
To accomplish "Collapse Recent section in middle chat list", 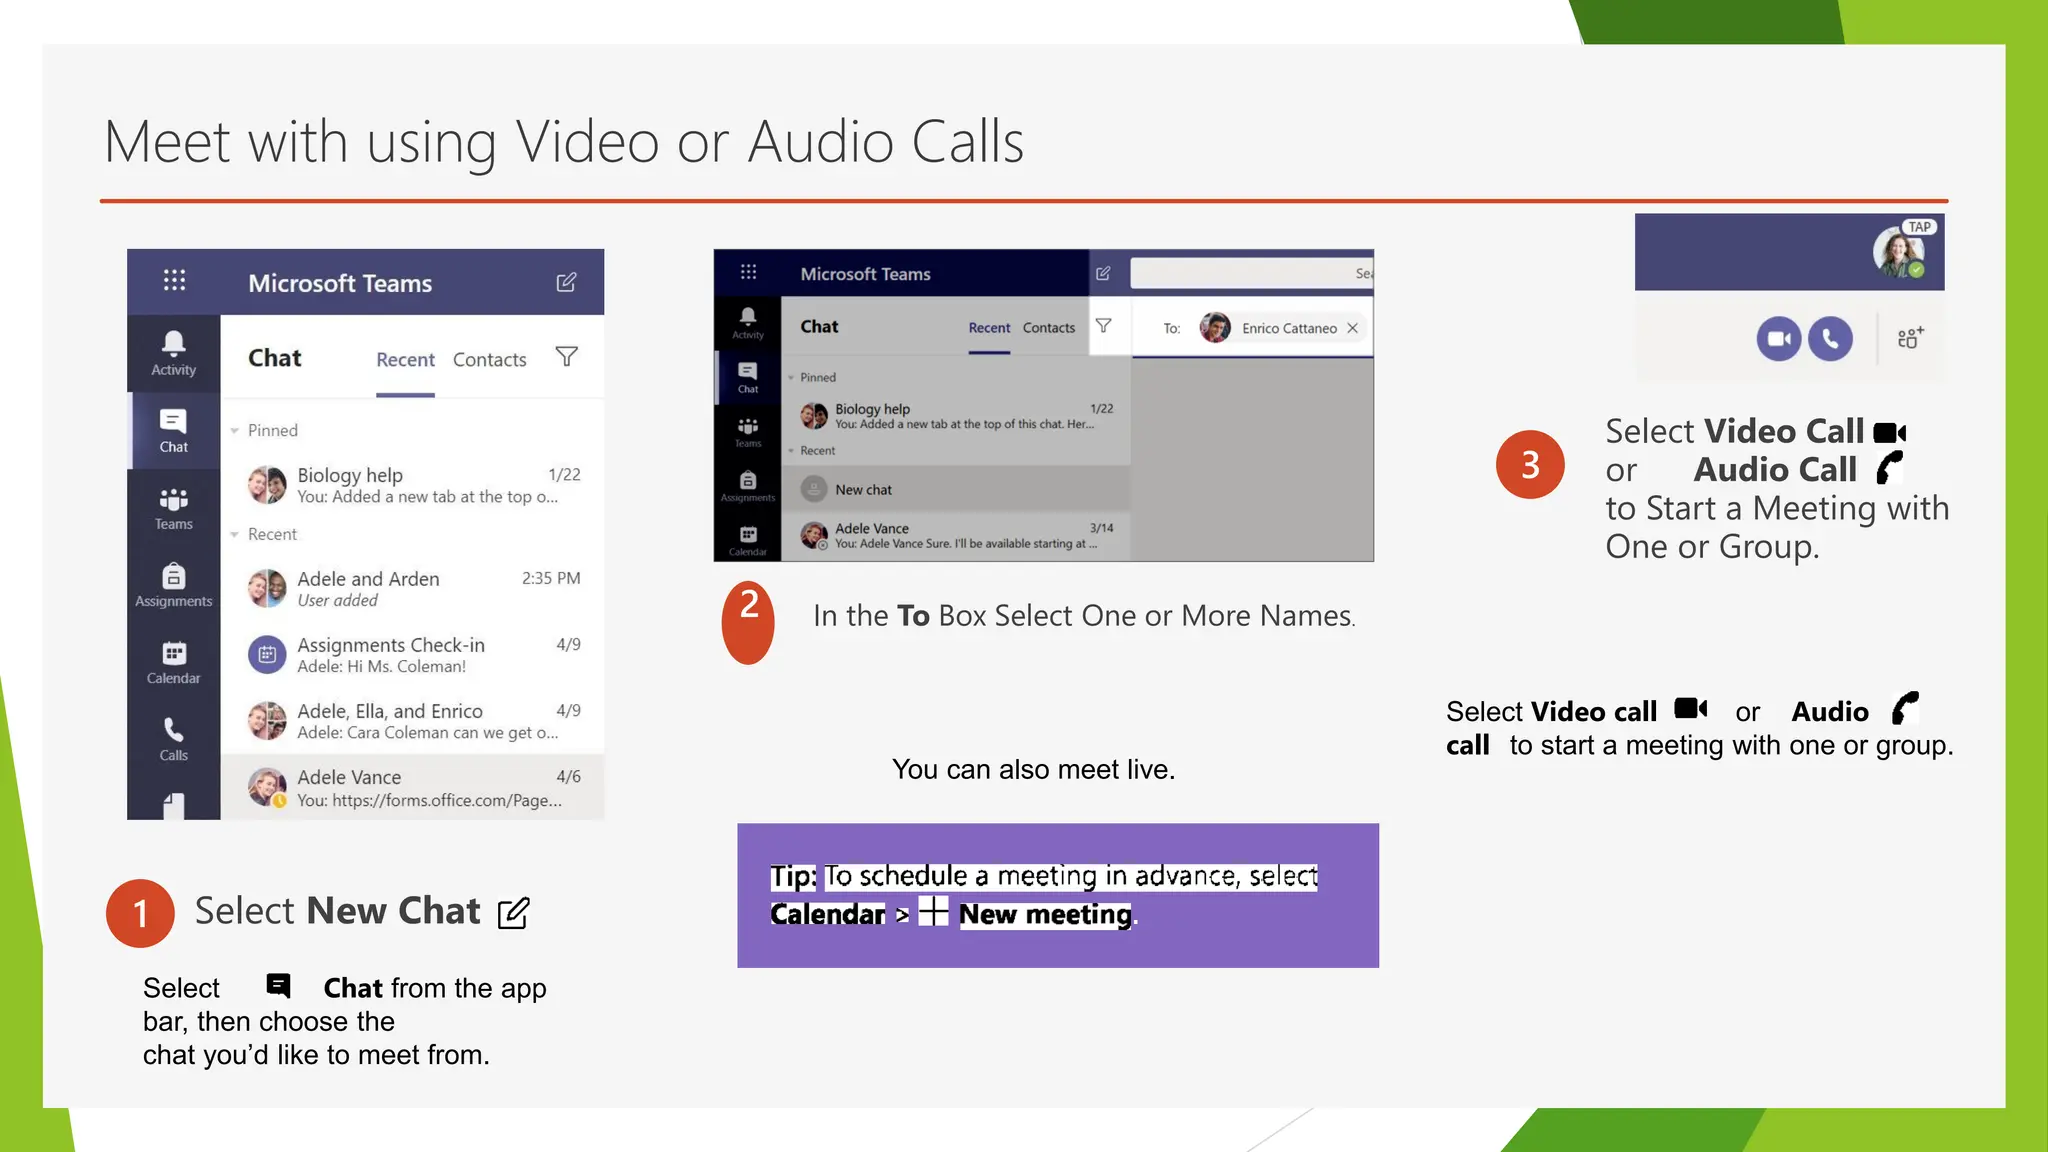I will [x=791, y=451].
